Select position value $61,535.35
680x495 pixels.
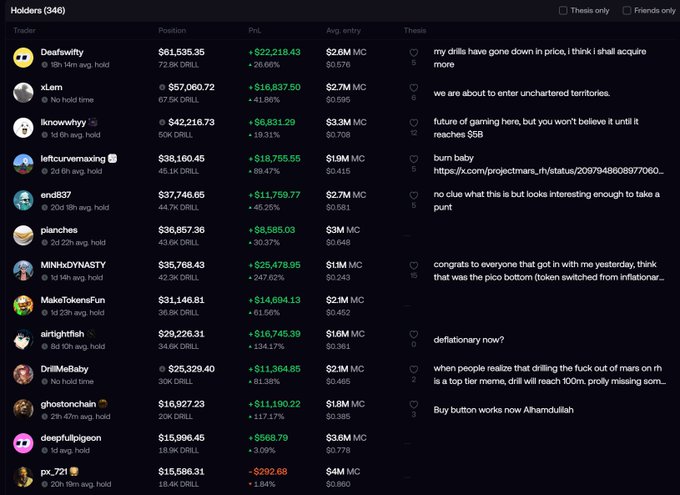click(181, 52)
